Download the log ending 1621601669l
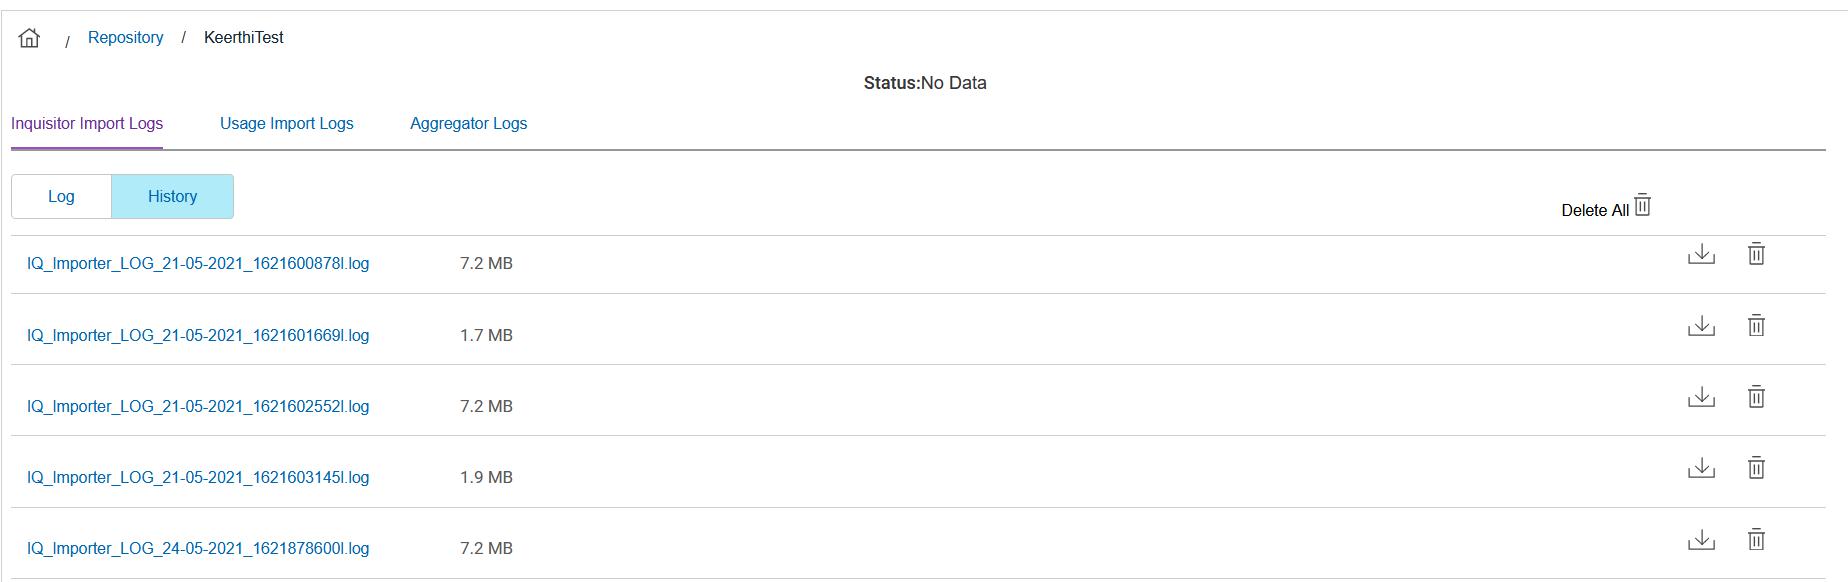 click(1701, 326)
